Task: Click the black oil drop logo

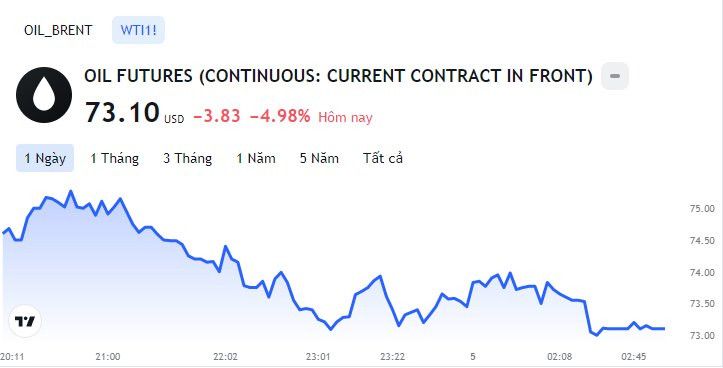Action: tap(44, 95)
